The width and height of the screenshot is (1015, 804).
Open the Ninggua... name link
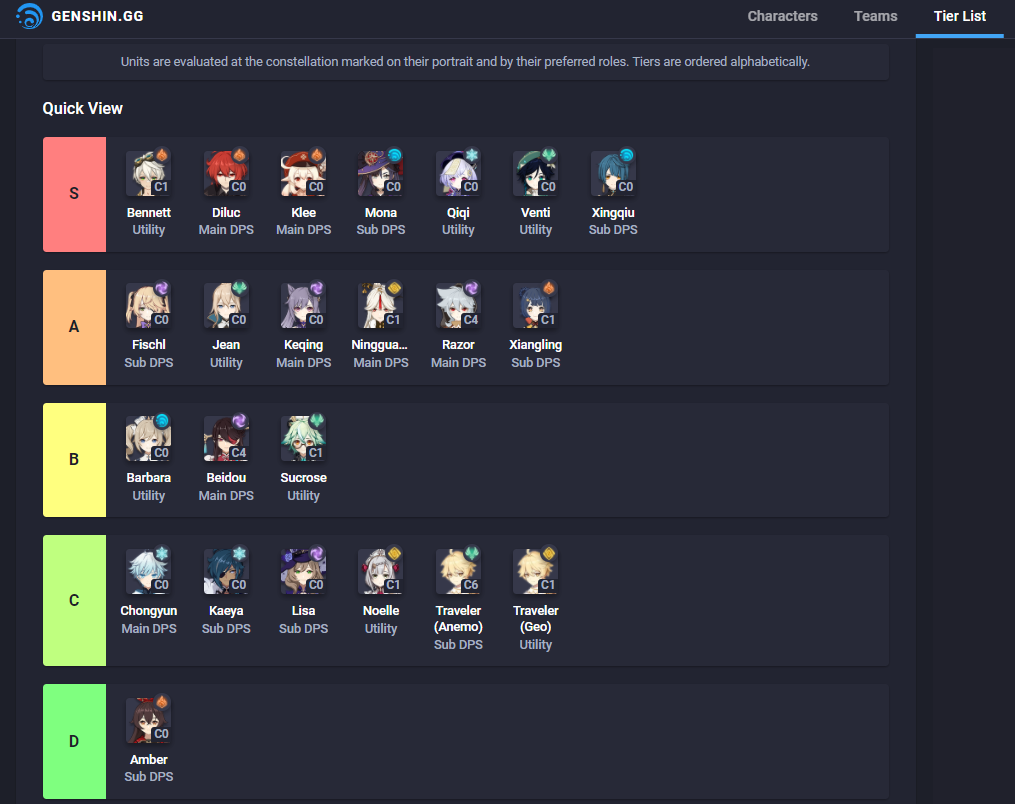[x=379, y=345]
